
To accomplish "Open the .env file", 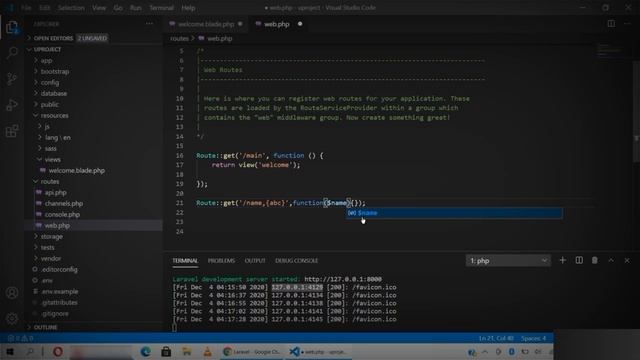I will pyautogui.click(x=47, y=280).
